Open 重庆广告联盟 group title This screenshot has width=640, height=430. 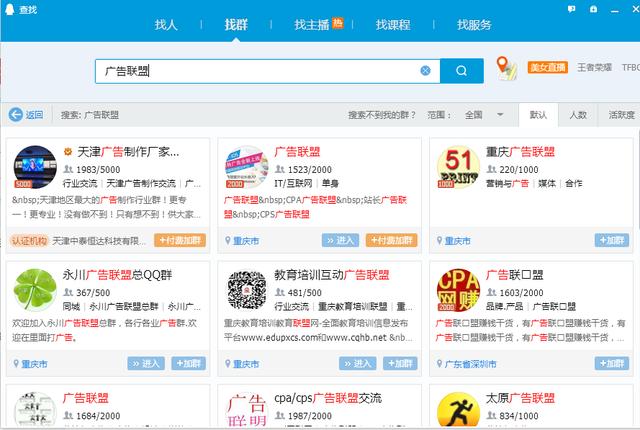click(520, 152)
